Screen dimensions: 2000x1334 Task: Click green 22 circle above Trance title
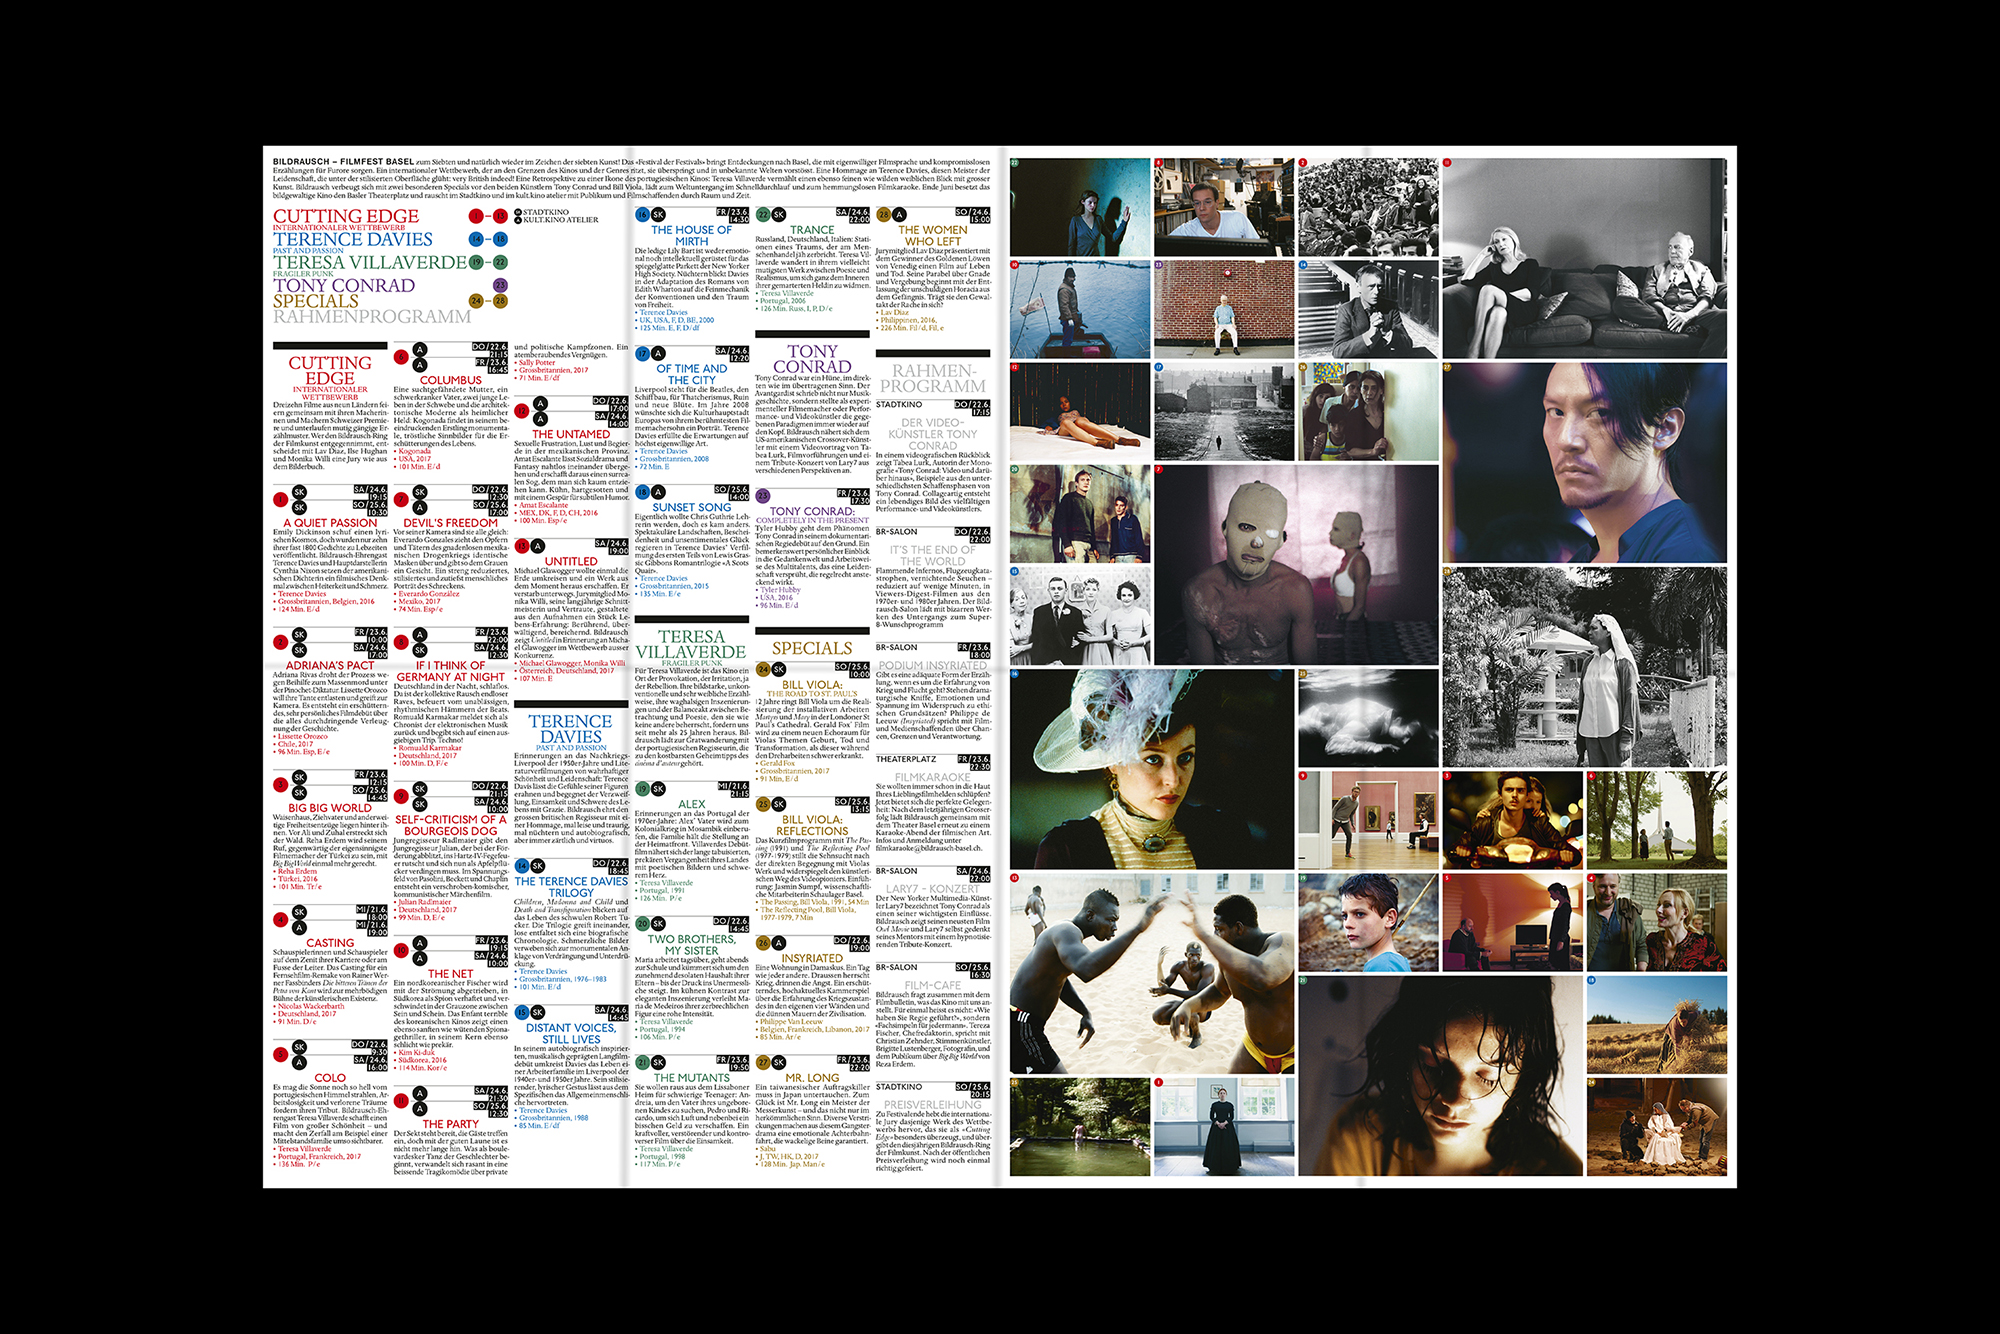click(763, 214)
